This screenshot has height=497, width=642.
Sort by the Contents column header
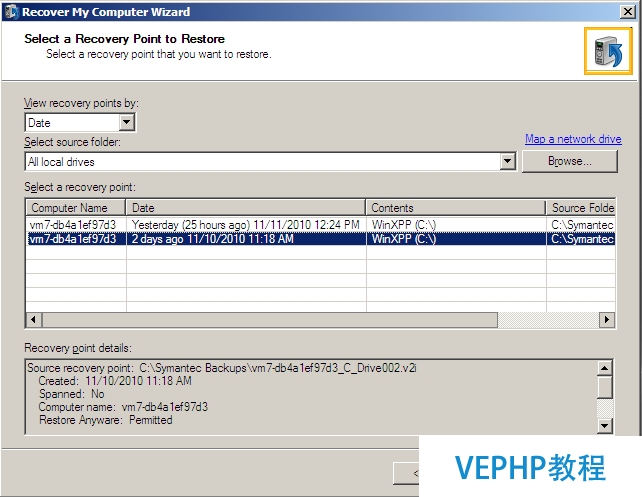pyautogui.click(x=456, y=208)
